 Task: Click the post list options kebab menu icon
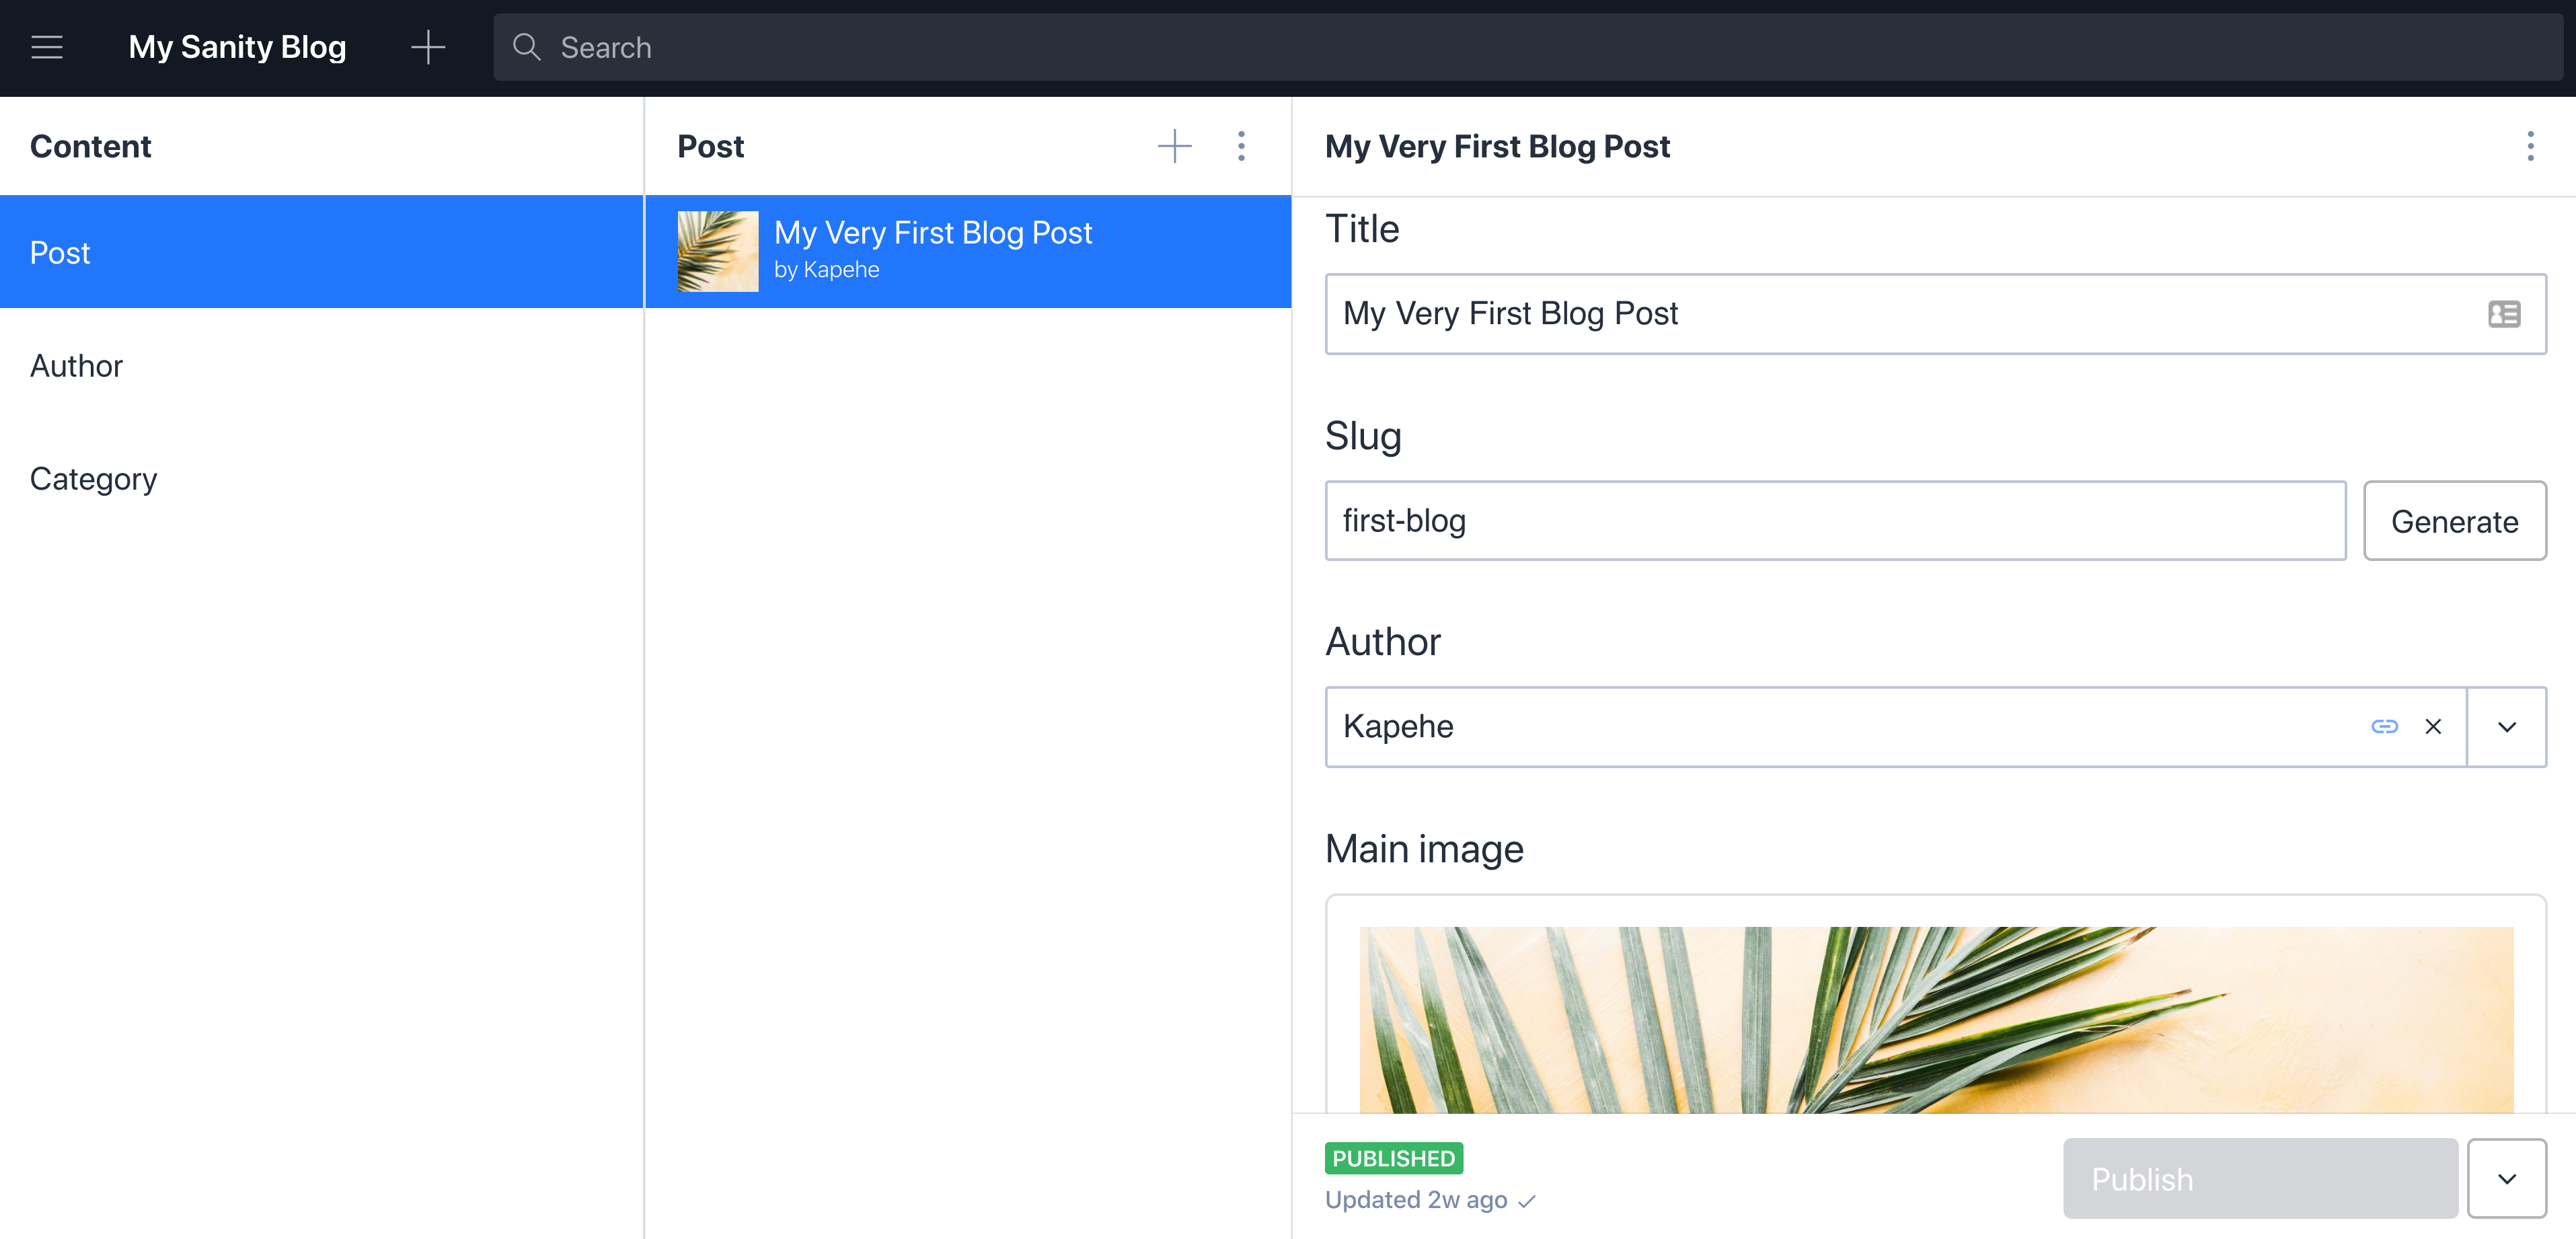[x=1242, y=146]
